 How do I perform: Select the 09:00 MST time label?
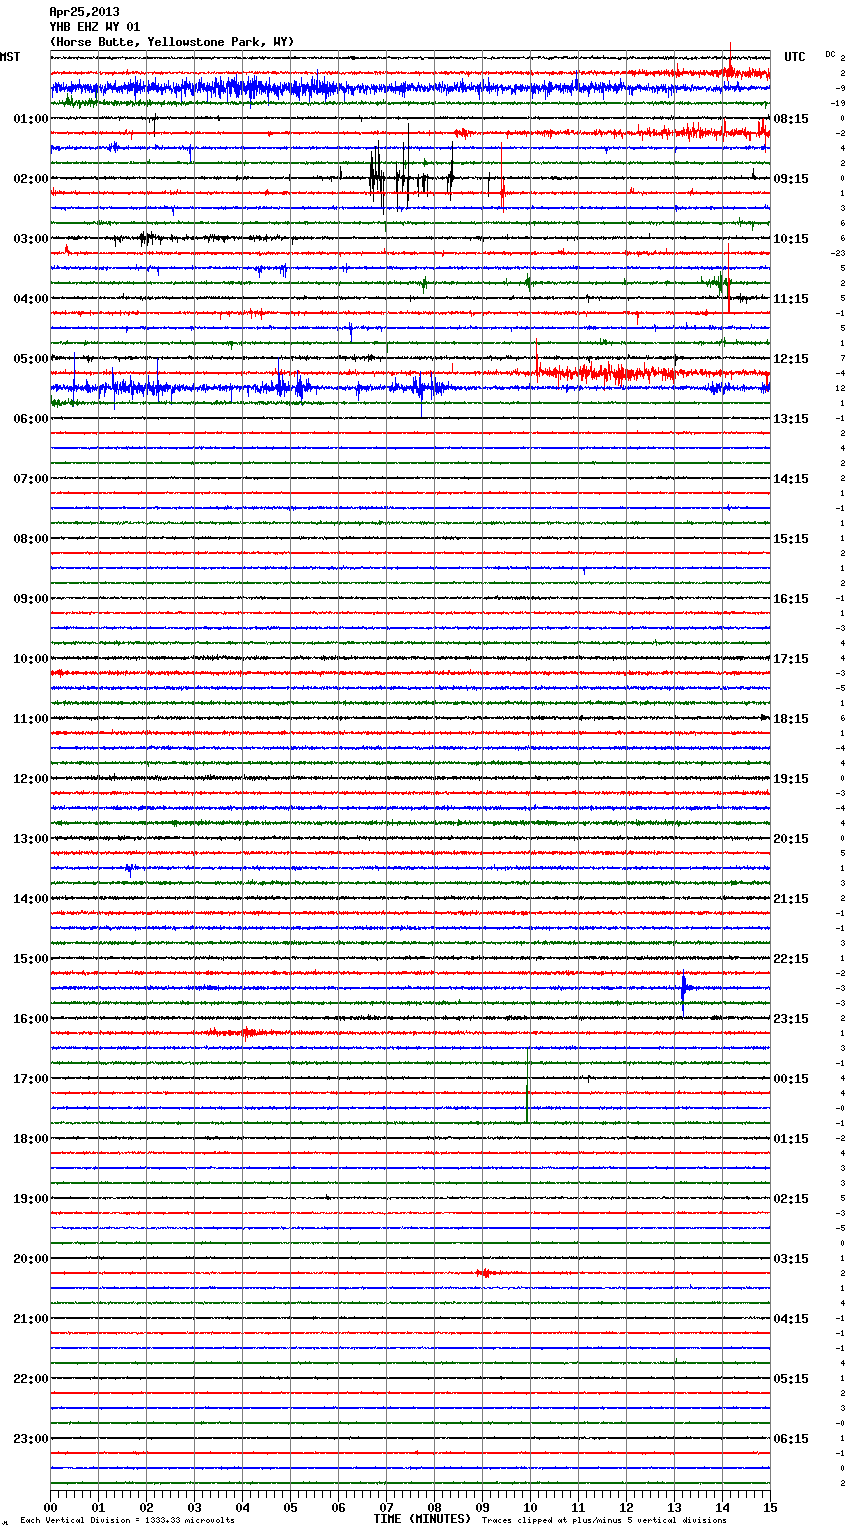(31, 599)
